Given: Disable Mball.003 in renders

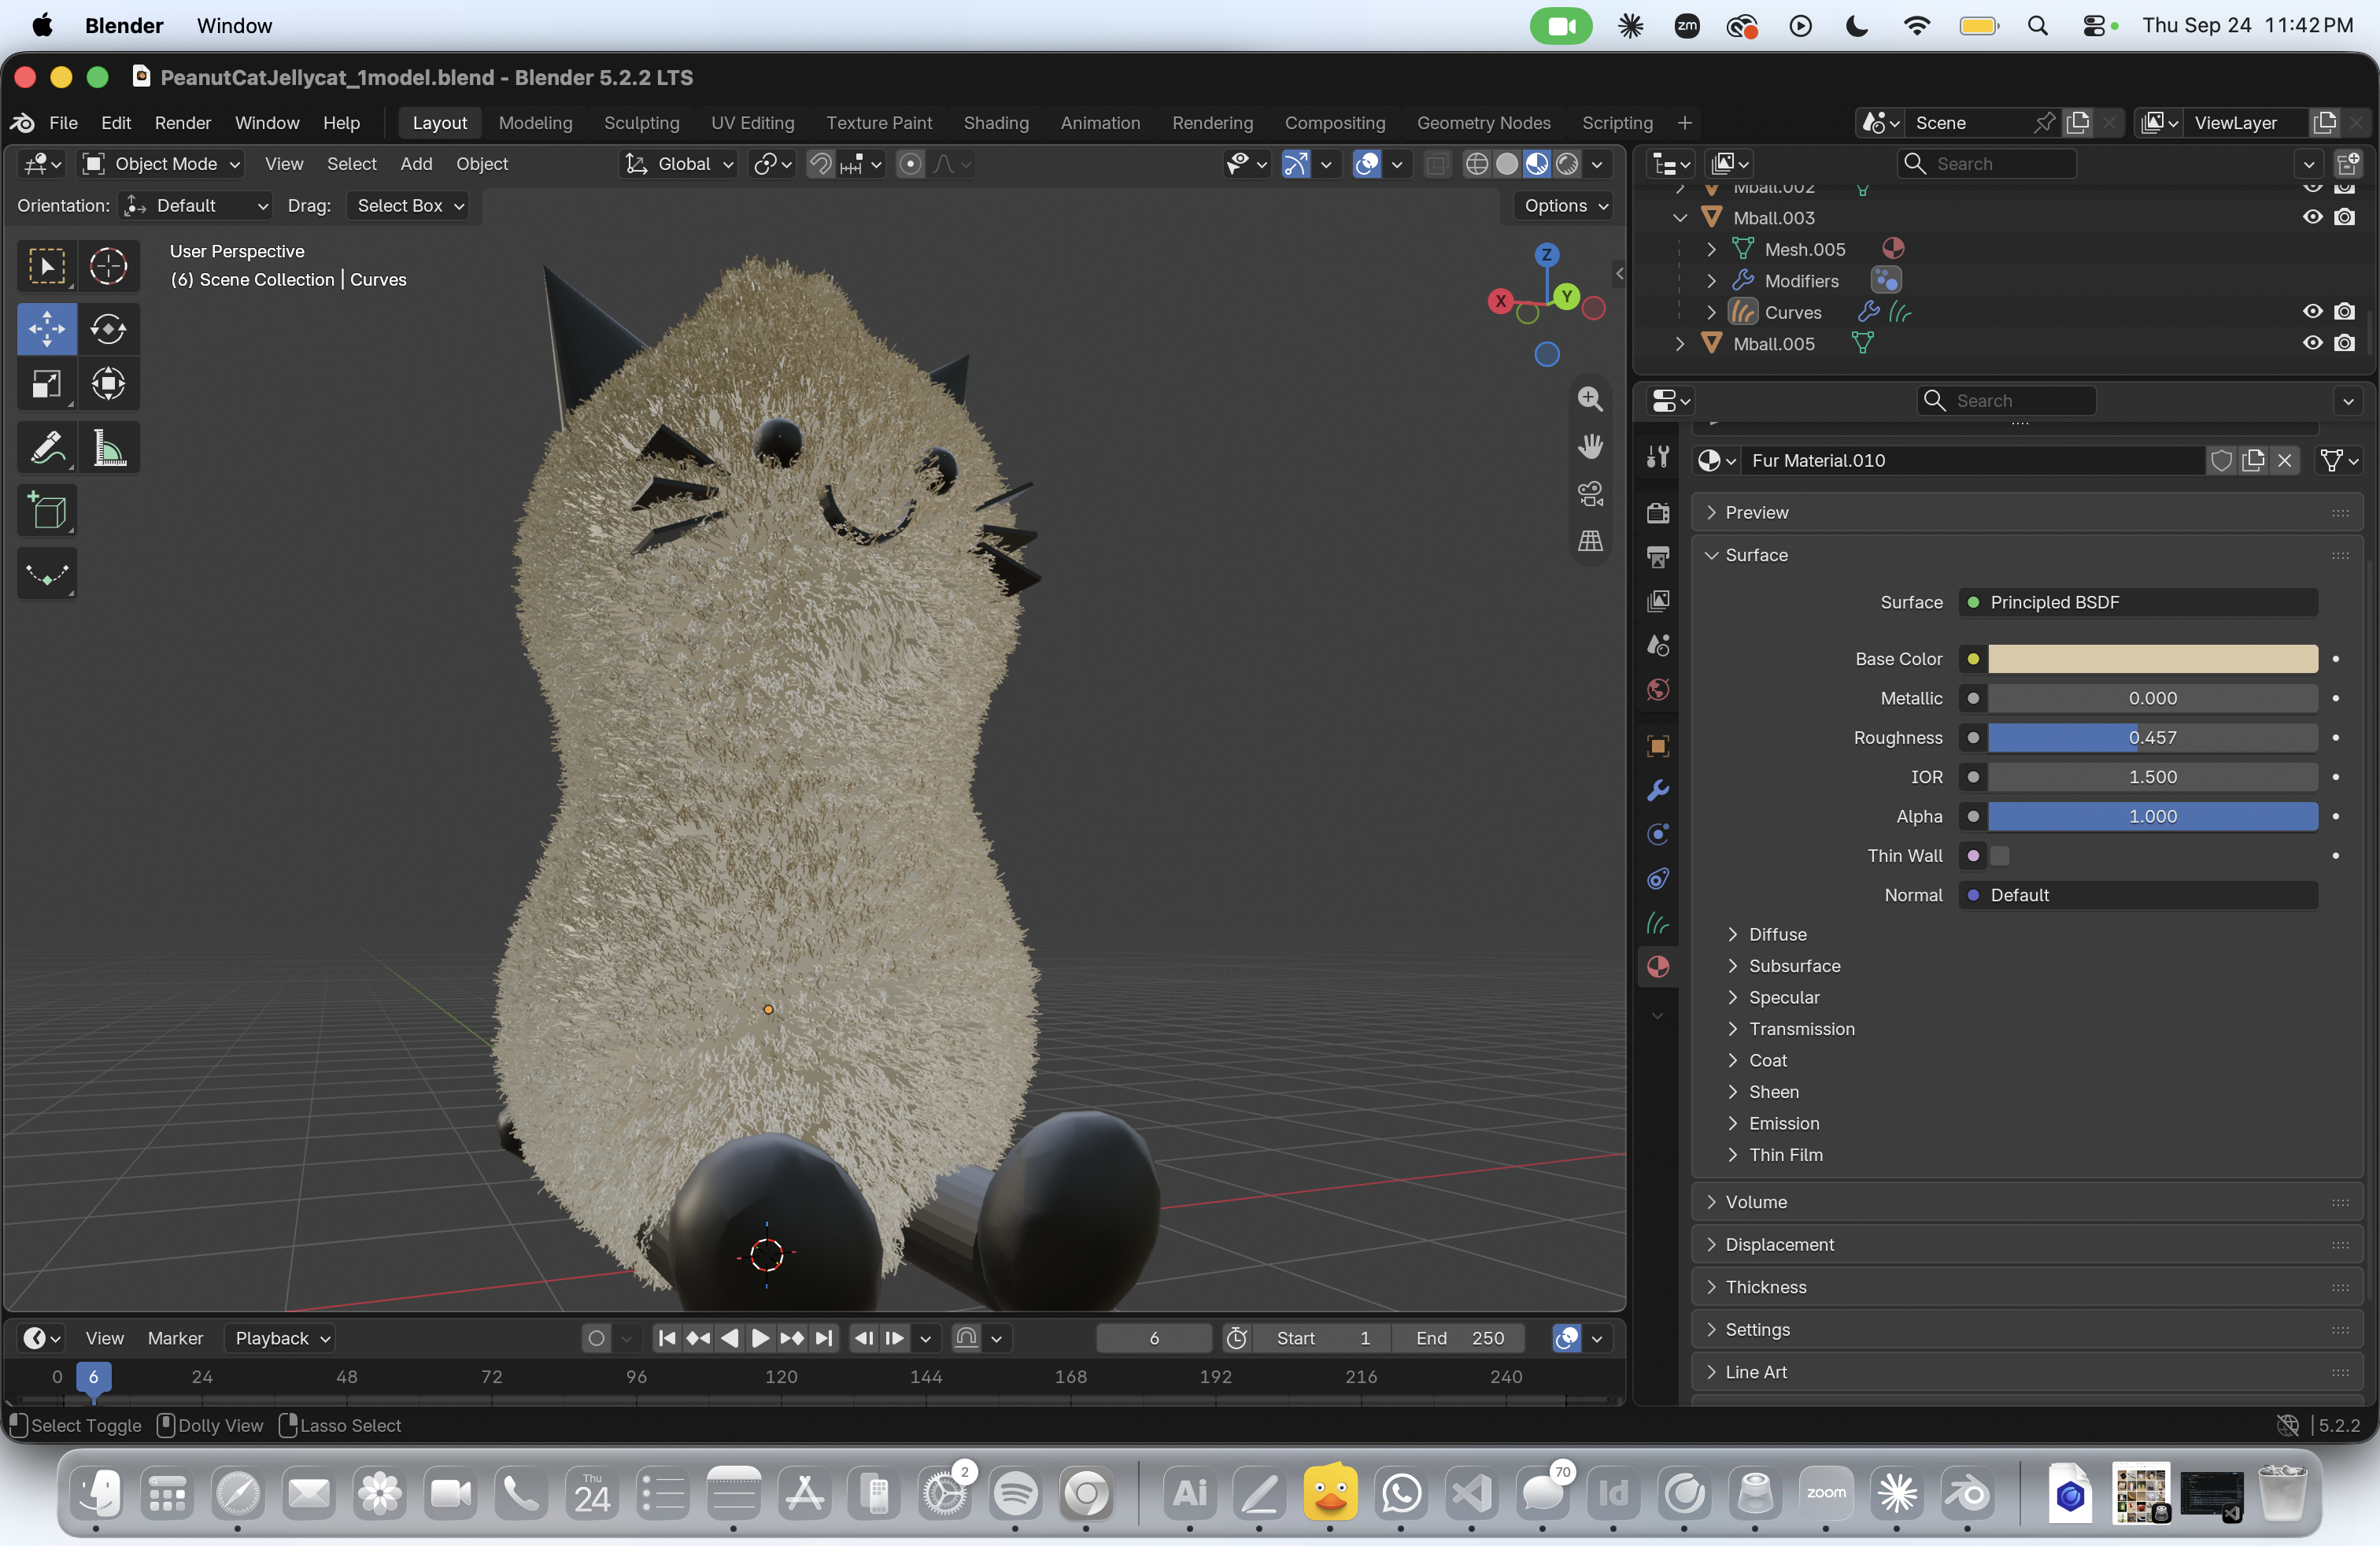Looking at the screenshot, I should pos(2344,217).
